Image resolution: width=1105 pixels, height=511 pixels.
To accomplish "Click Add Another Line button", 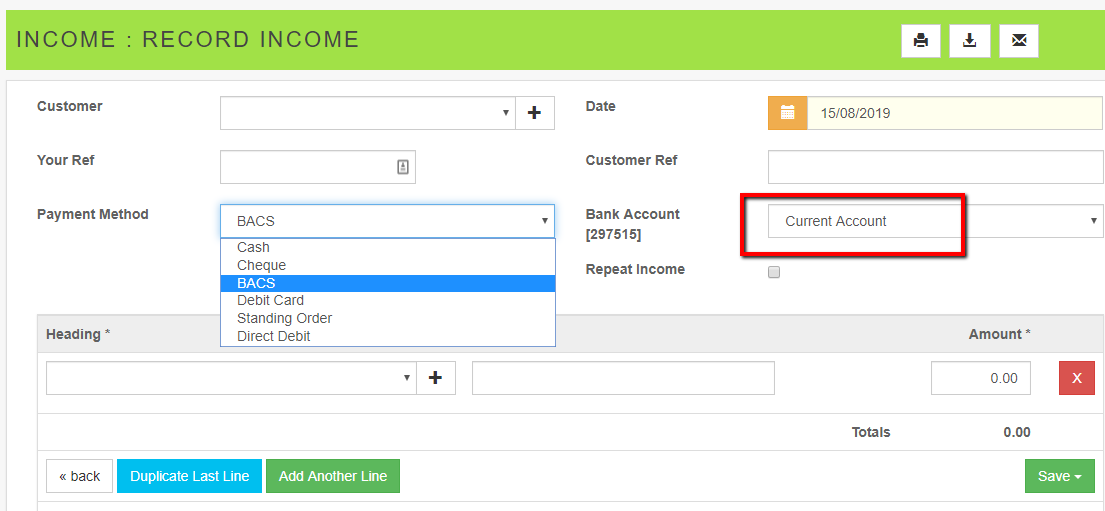I will (333, 476).
